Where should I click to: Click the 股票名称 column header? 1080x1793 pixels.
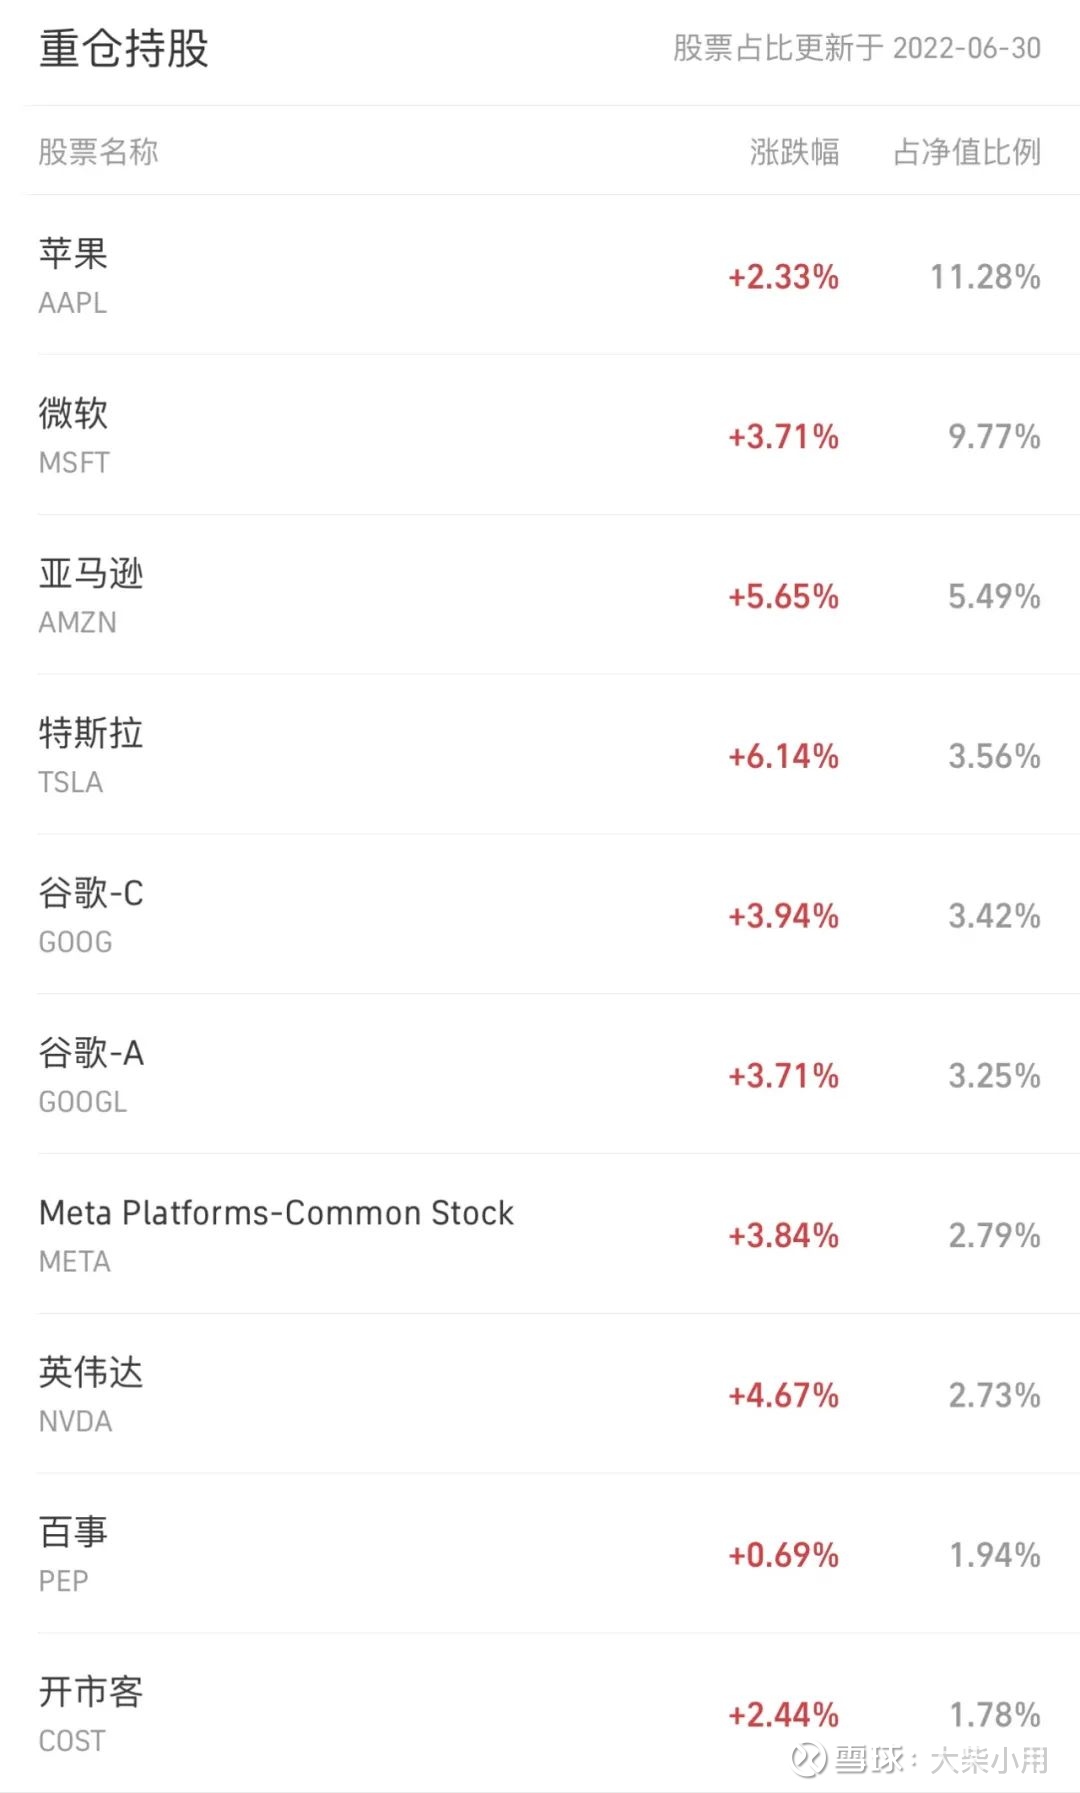click(x=98, y=152)
